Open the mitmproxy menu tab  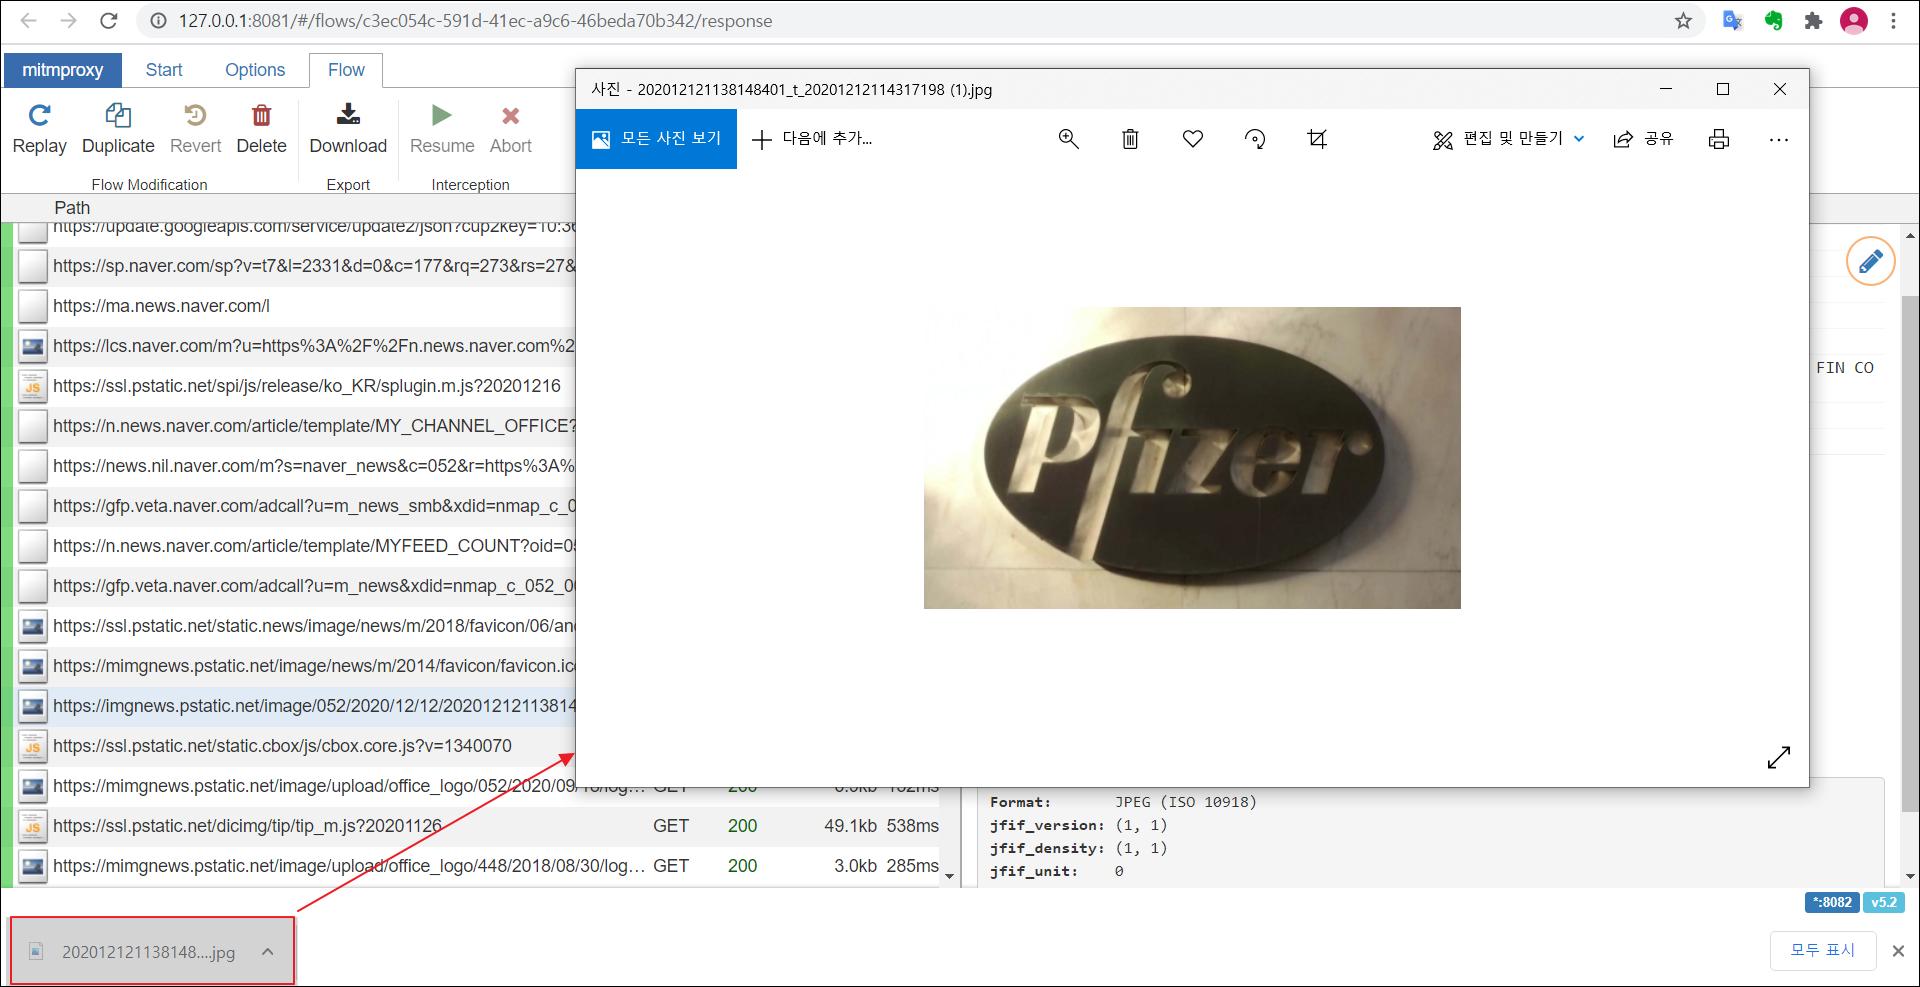click(63, 70)
